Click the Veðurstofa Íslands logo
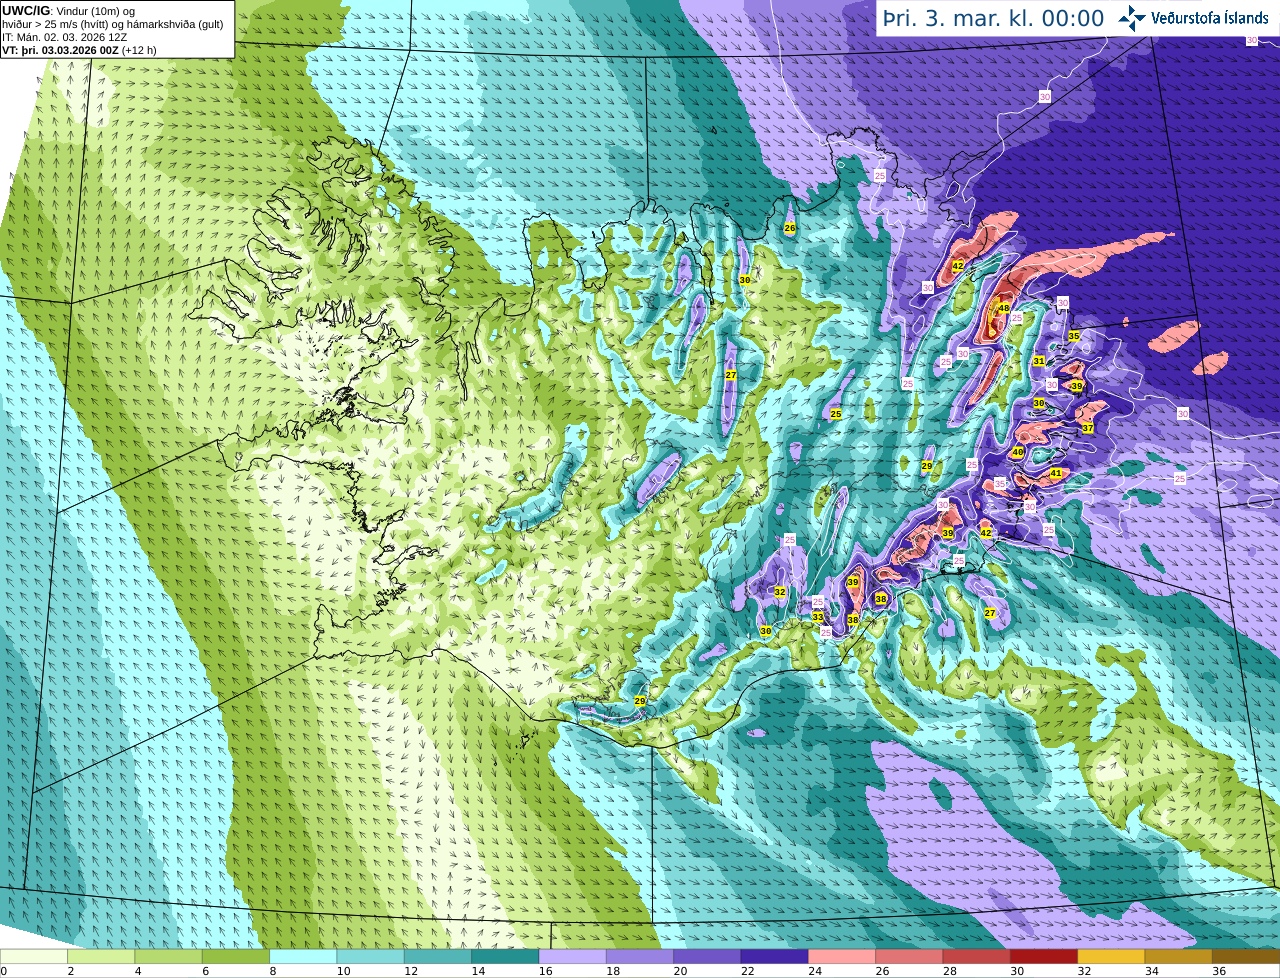The image size is (1280, 978). point(1193,18)
